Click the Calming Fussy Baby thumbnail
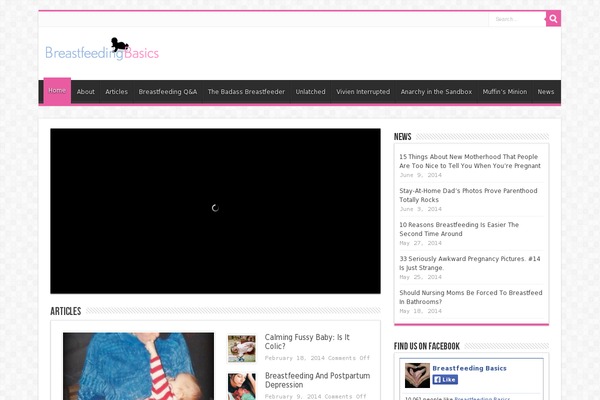This screenshot has width=600, height=400. click(242, 349)
